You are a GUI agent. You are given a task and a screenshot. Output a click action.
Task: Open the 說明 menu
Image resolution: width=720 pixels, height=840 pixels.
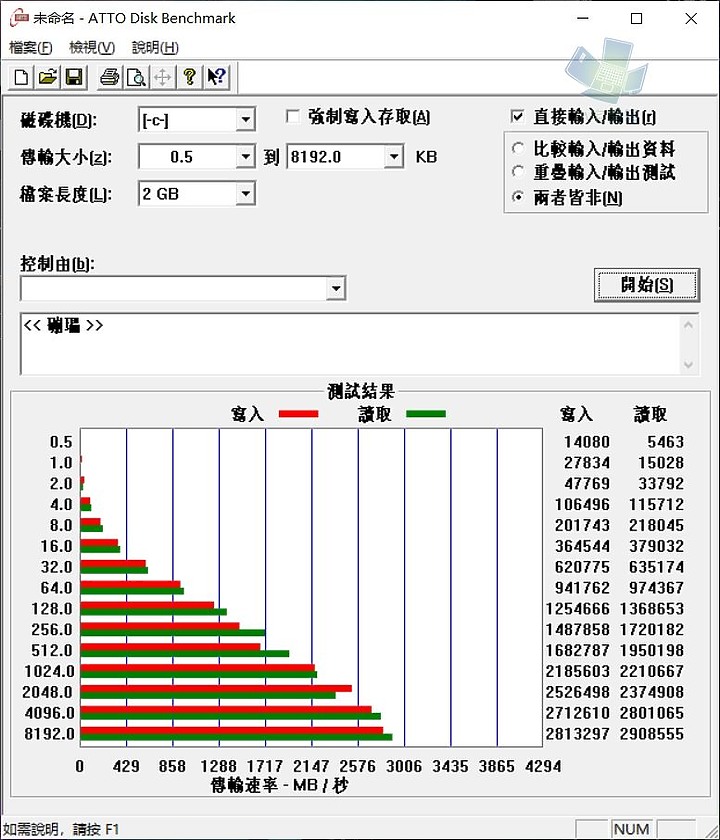pos(155,48)
